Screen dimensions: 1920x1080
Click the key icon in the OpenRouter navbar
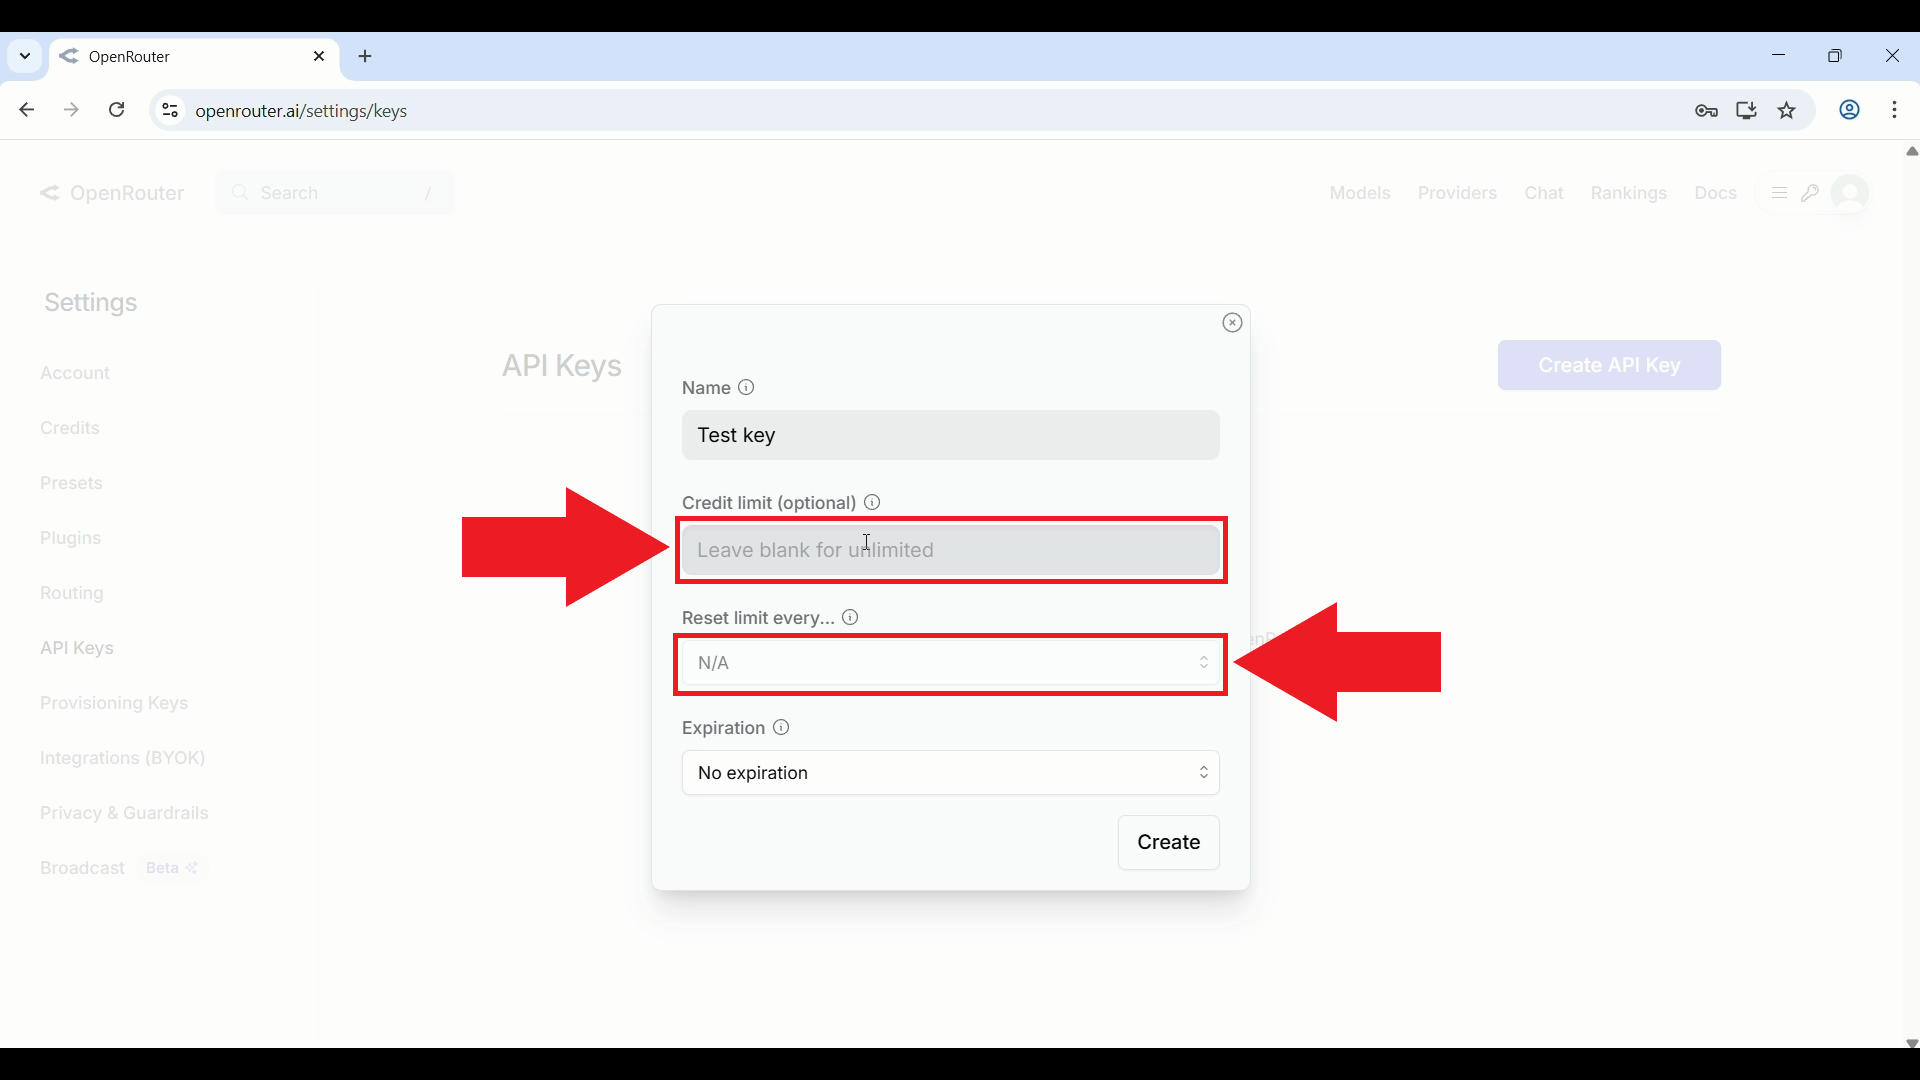(x=1812, y=192)
